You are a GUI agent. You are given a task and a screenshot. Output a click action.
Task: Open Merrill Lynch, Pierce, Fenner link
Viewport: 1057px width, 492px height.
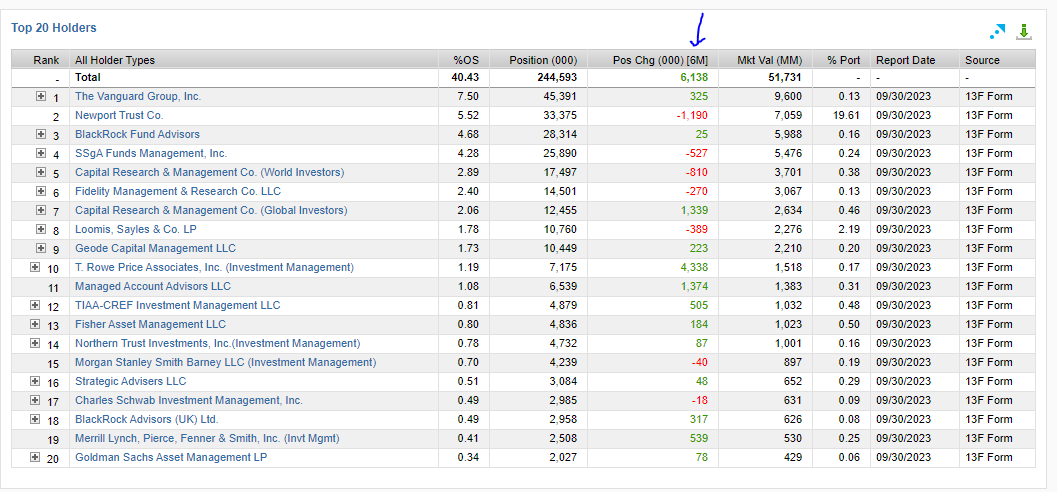[207, 438]
